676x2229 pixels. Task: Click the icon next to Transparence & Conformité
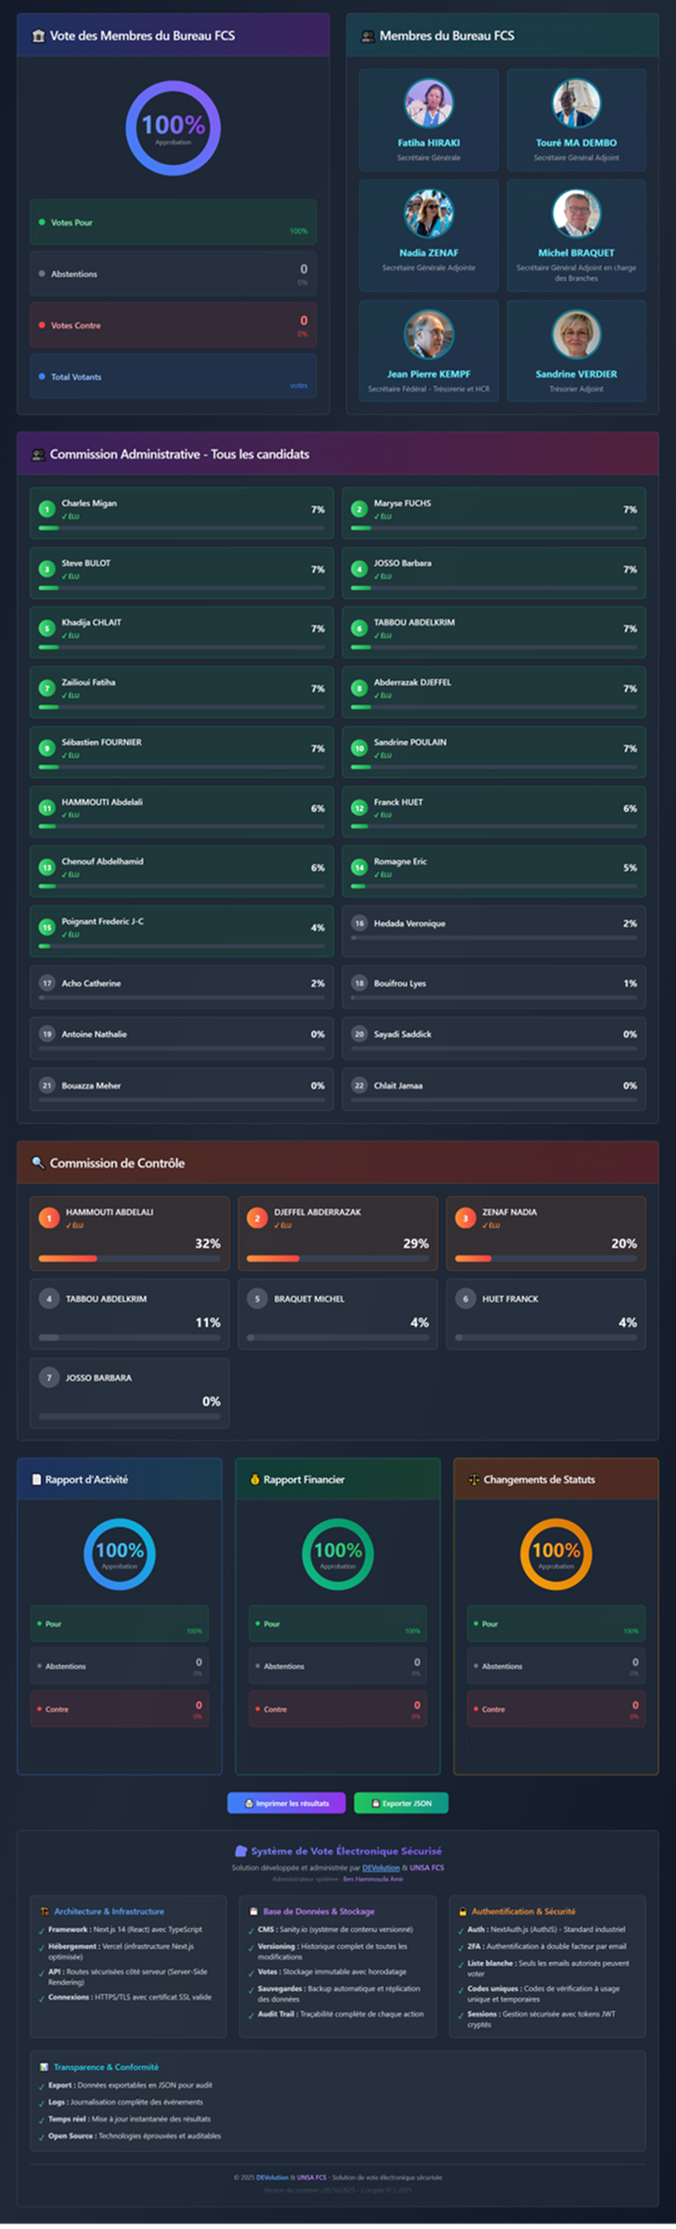click(44, 2067)
